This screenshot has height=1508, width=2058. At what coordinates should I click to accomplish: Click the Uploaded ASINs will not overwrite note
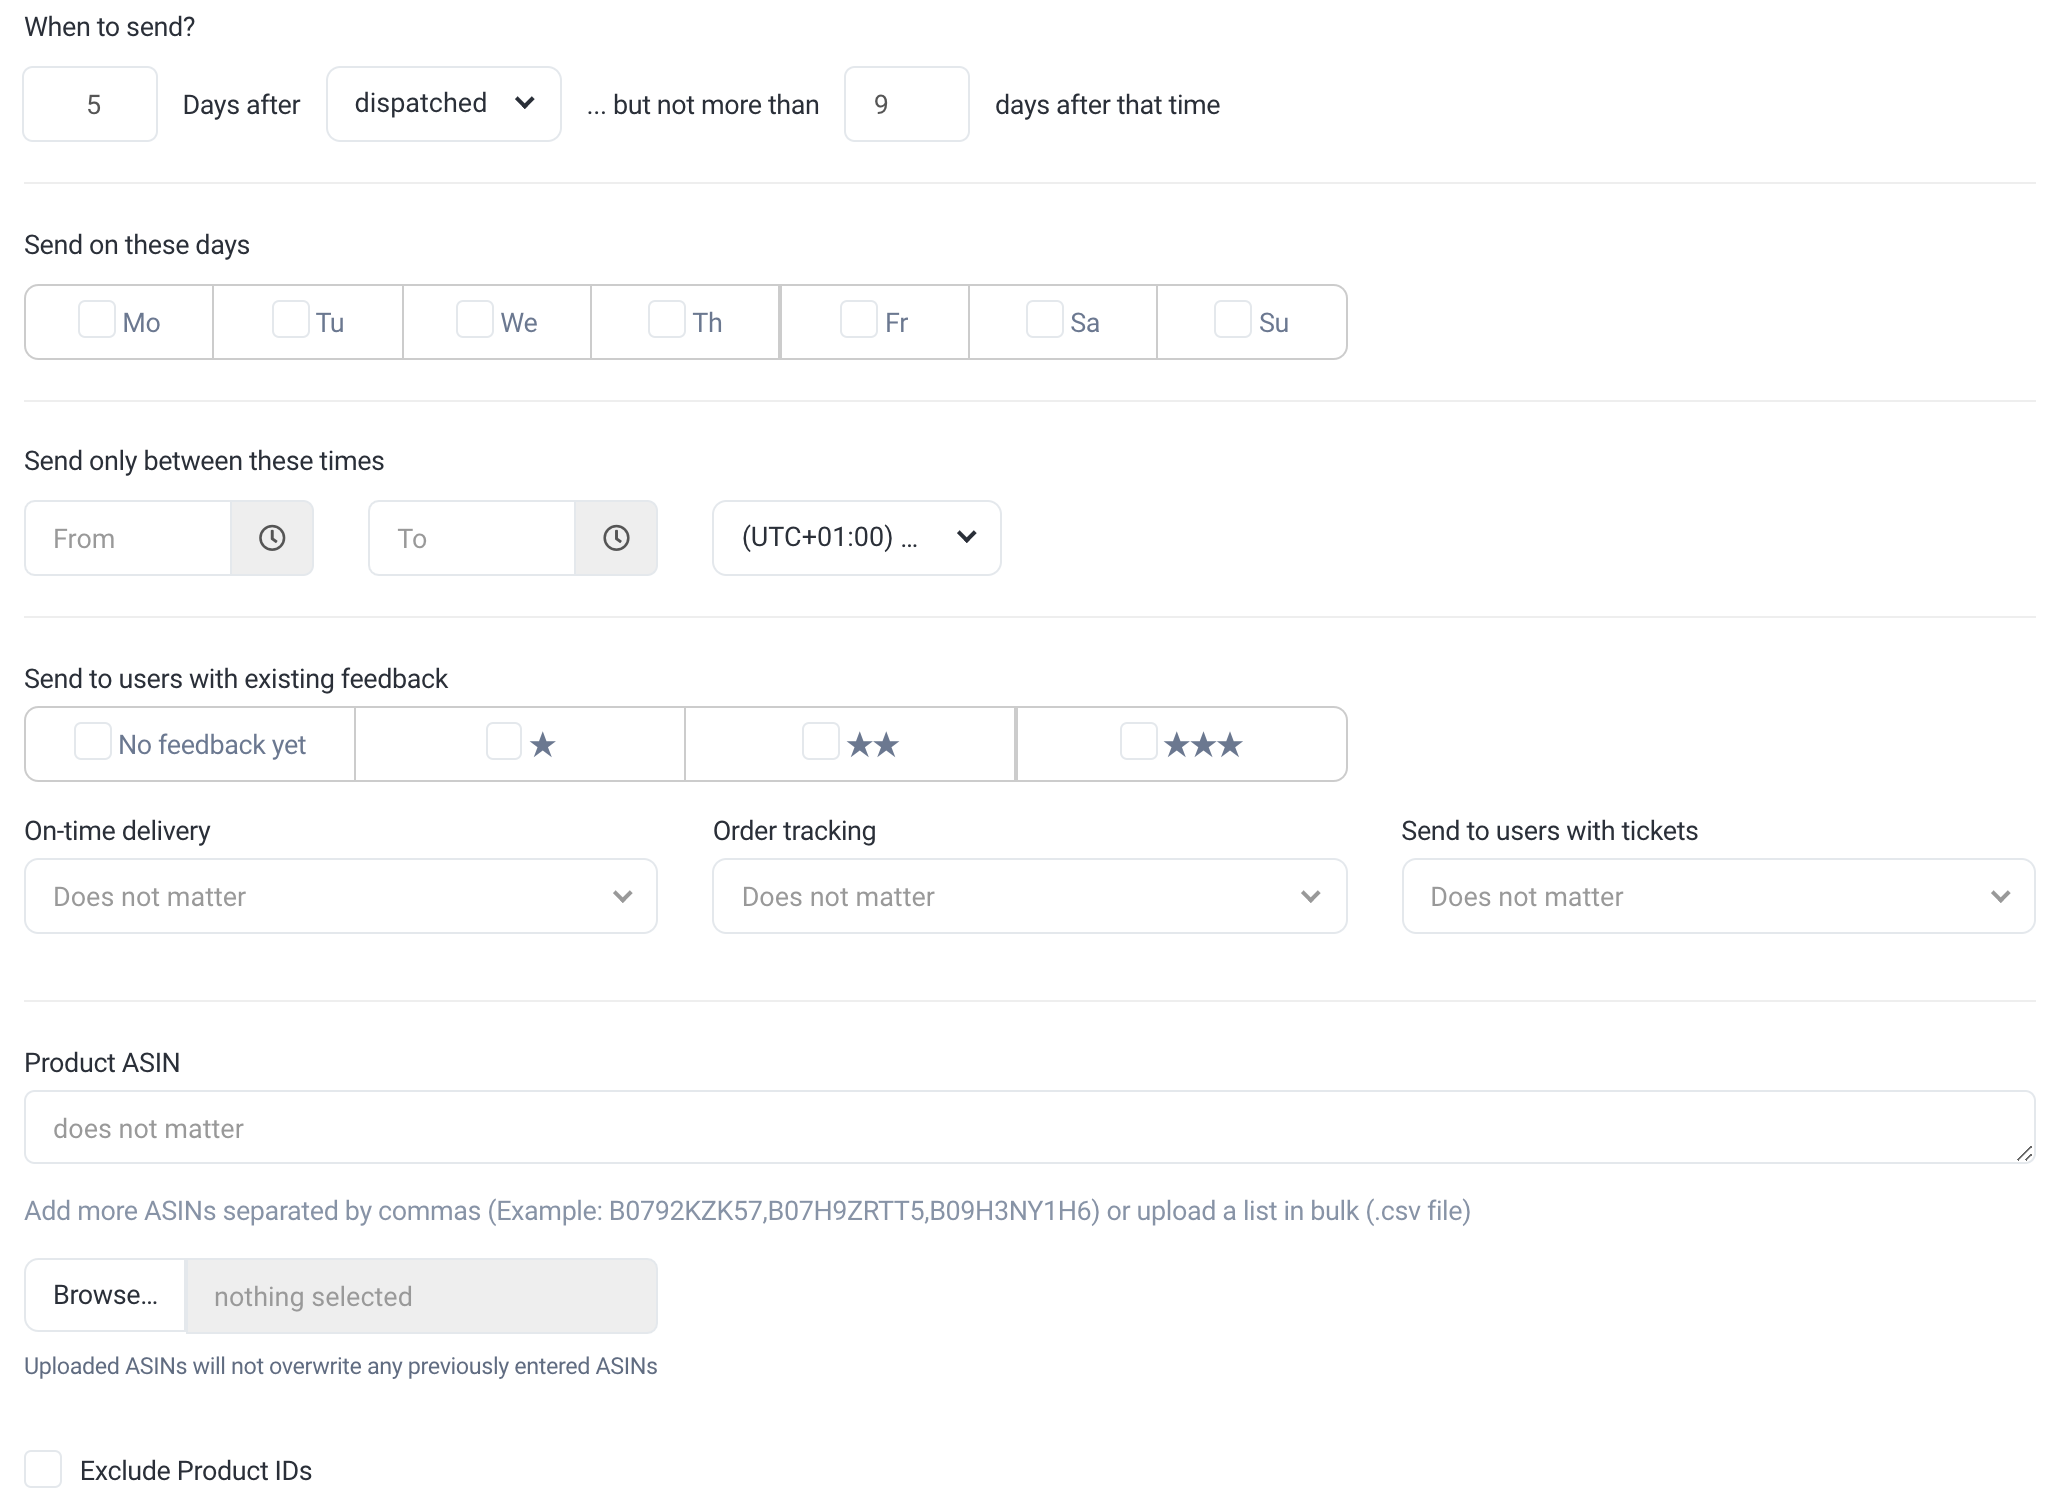tap(341, 1366)
